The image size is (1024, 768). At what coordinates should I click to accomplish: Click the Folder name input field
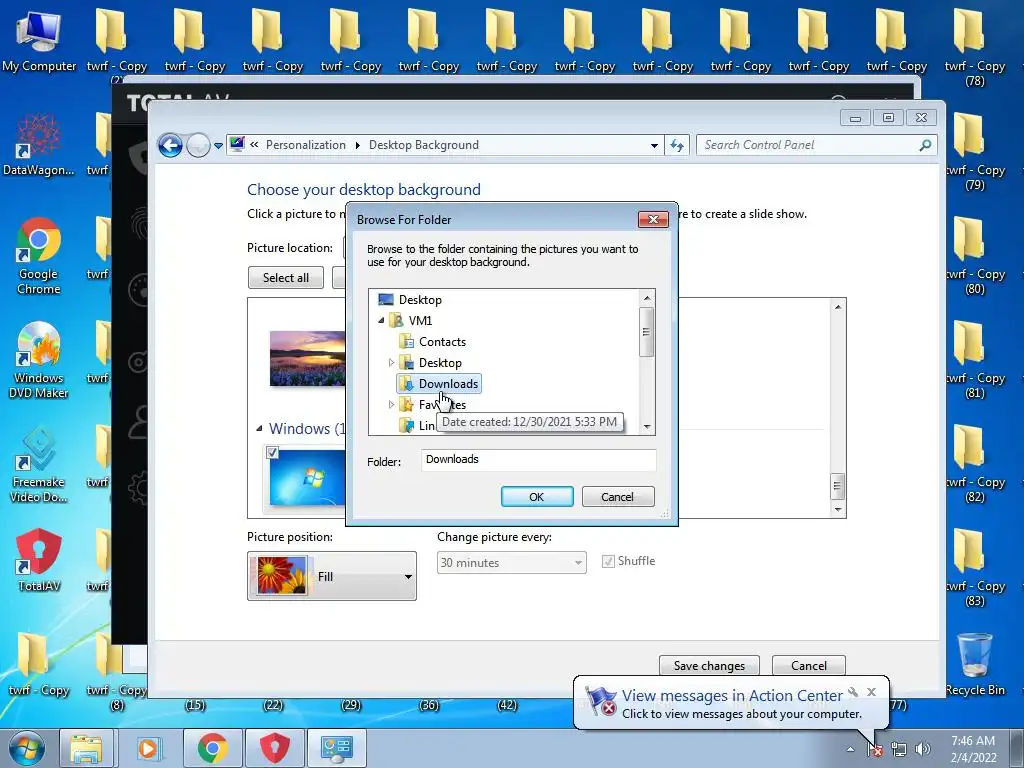click(538, 460)
